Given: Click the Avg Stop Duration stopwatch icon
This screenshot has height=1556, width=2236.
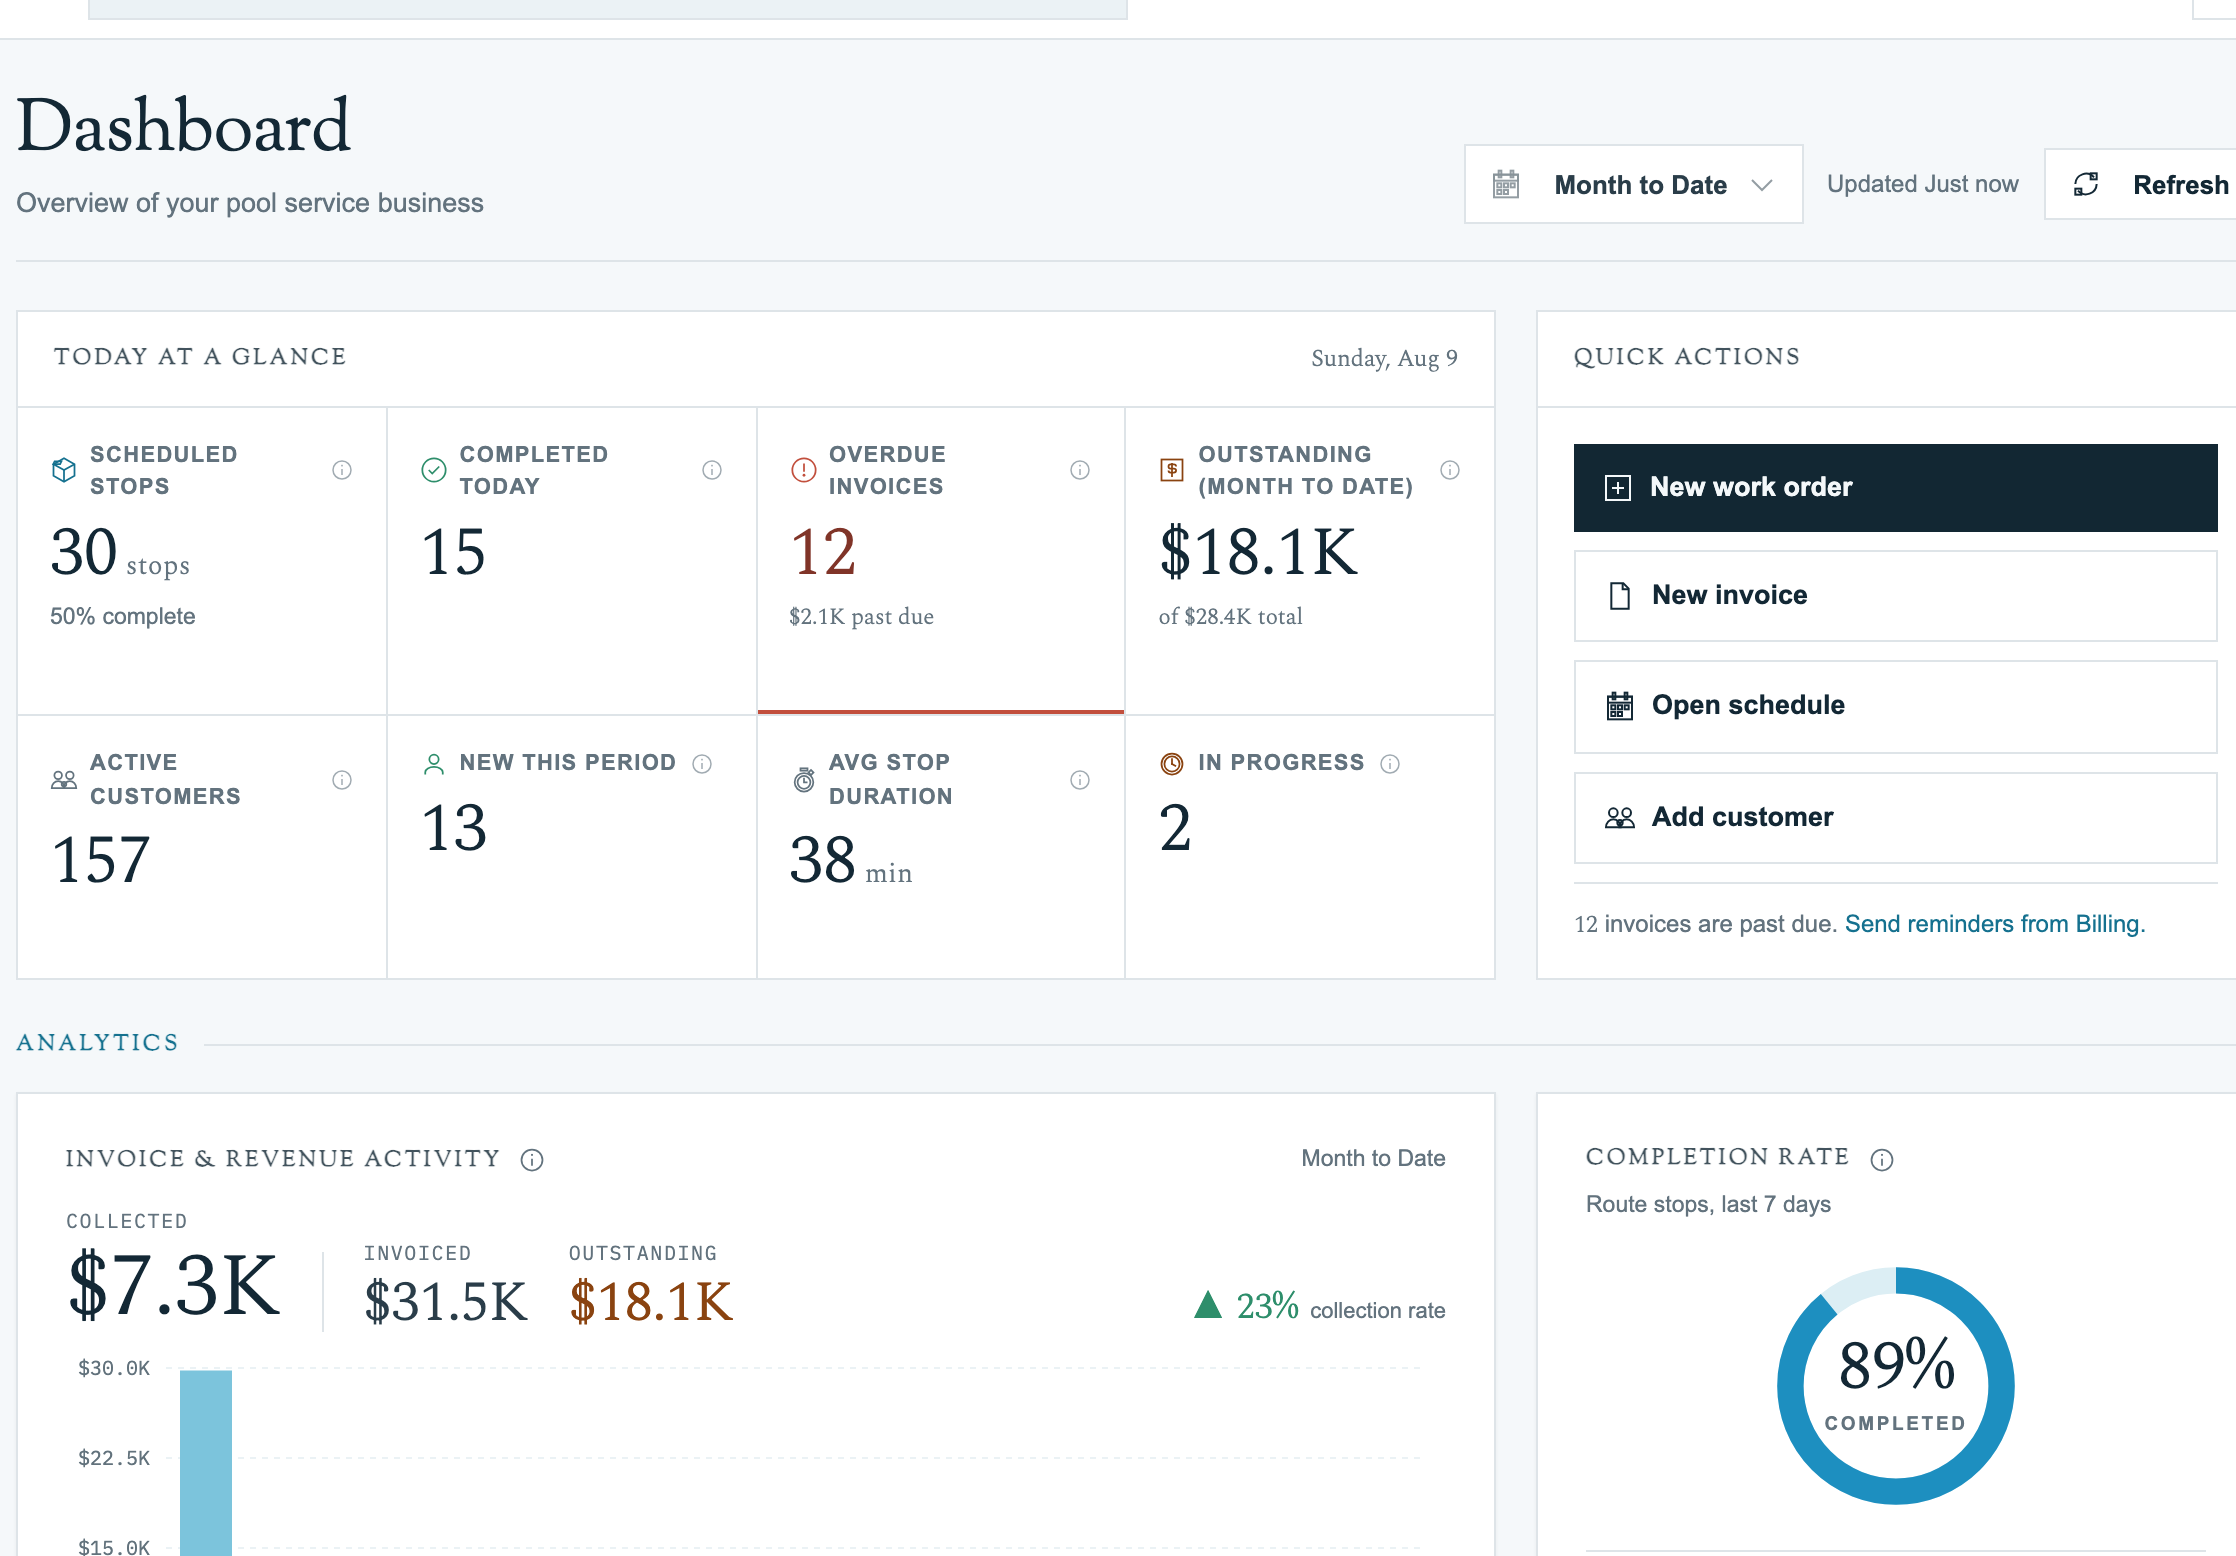Looking at the screenshot, I should click(x=804, y=780).
